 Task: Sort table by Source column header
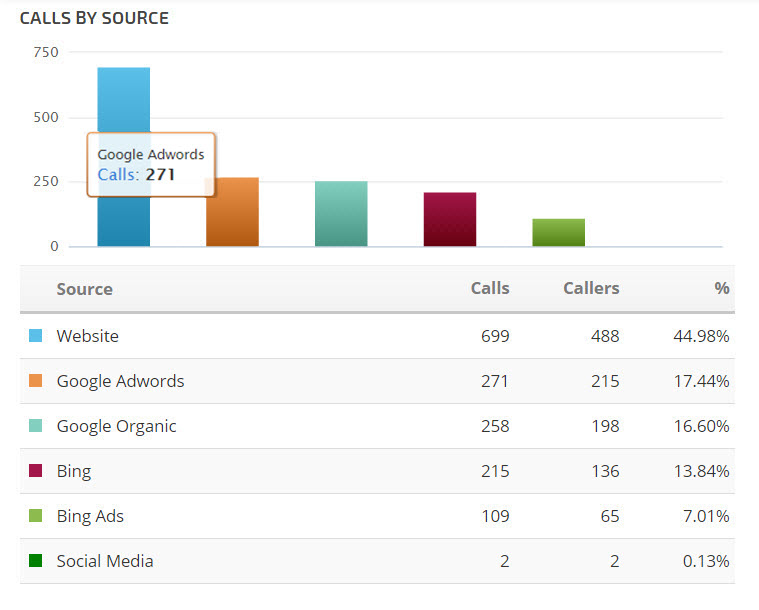pyautogui.click(x=85, y=289)
